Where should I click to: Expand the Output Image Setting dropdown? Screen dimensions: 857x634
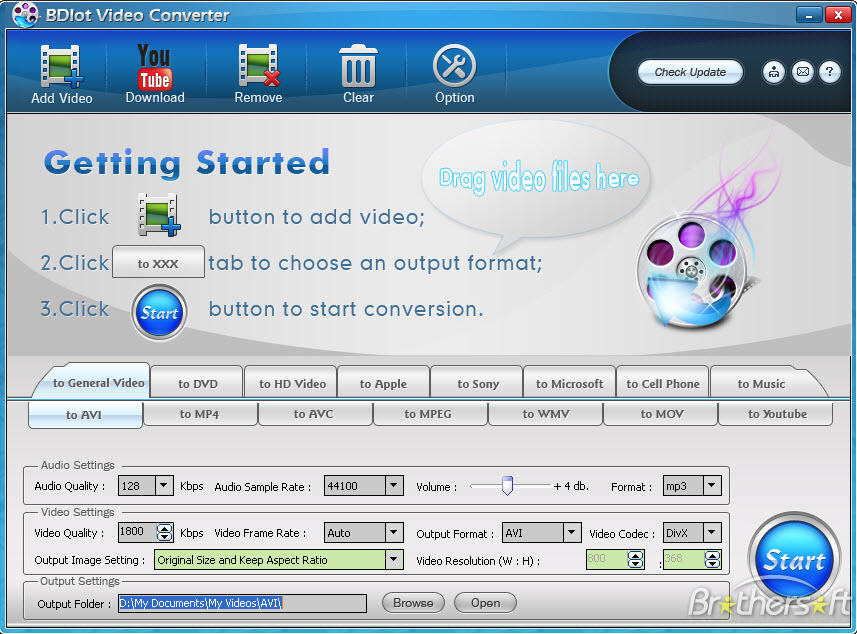tap(394, 559)
